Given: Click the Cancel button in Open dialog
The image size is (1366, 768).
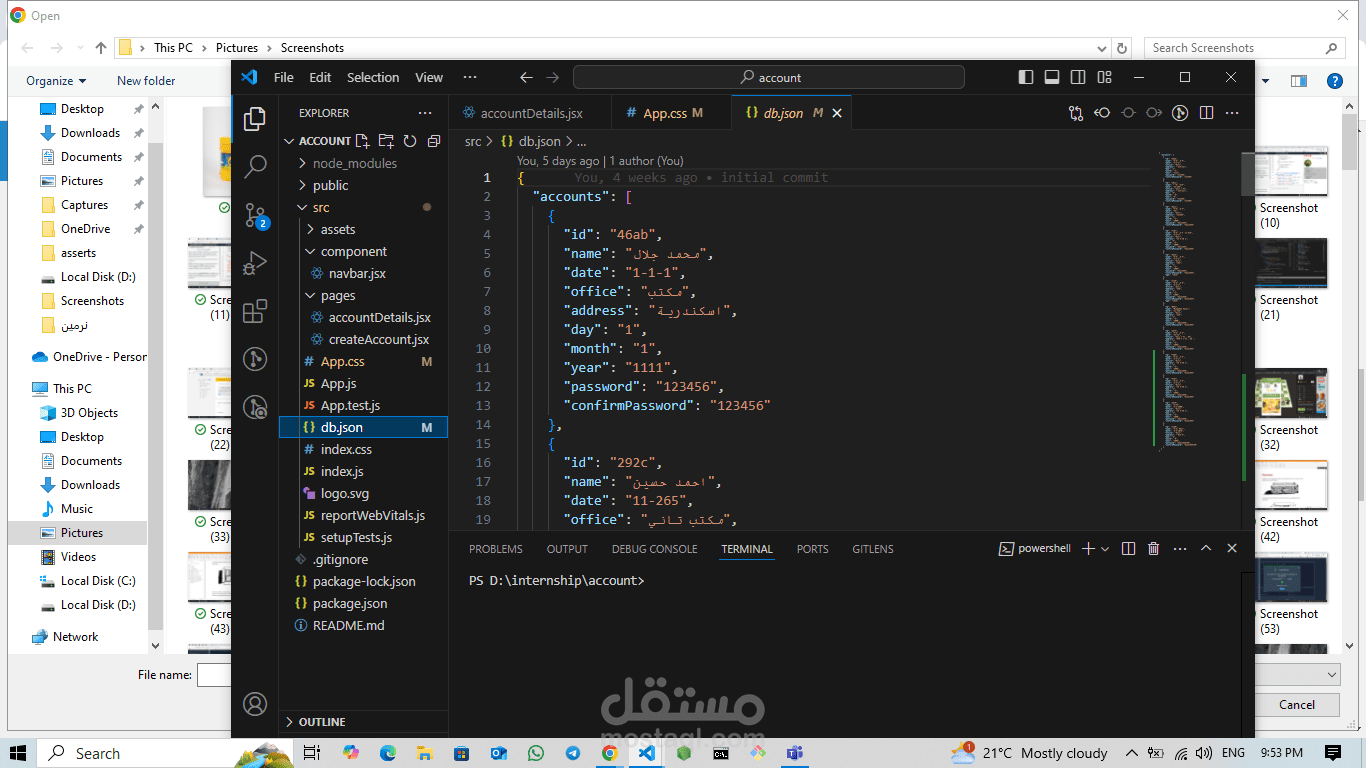Looking at the screenshot, I should pos(1296,704).
